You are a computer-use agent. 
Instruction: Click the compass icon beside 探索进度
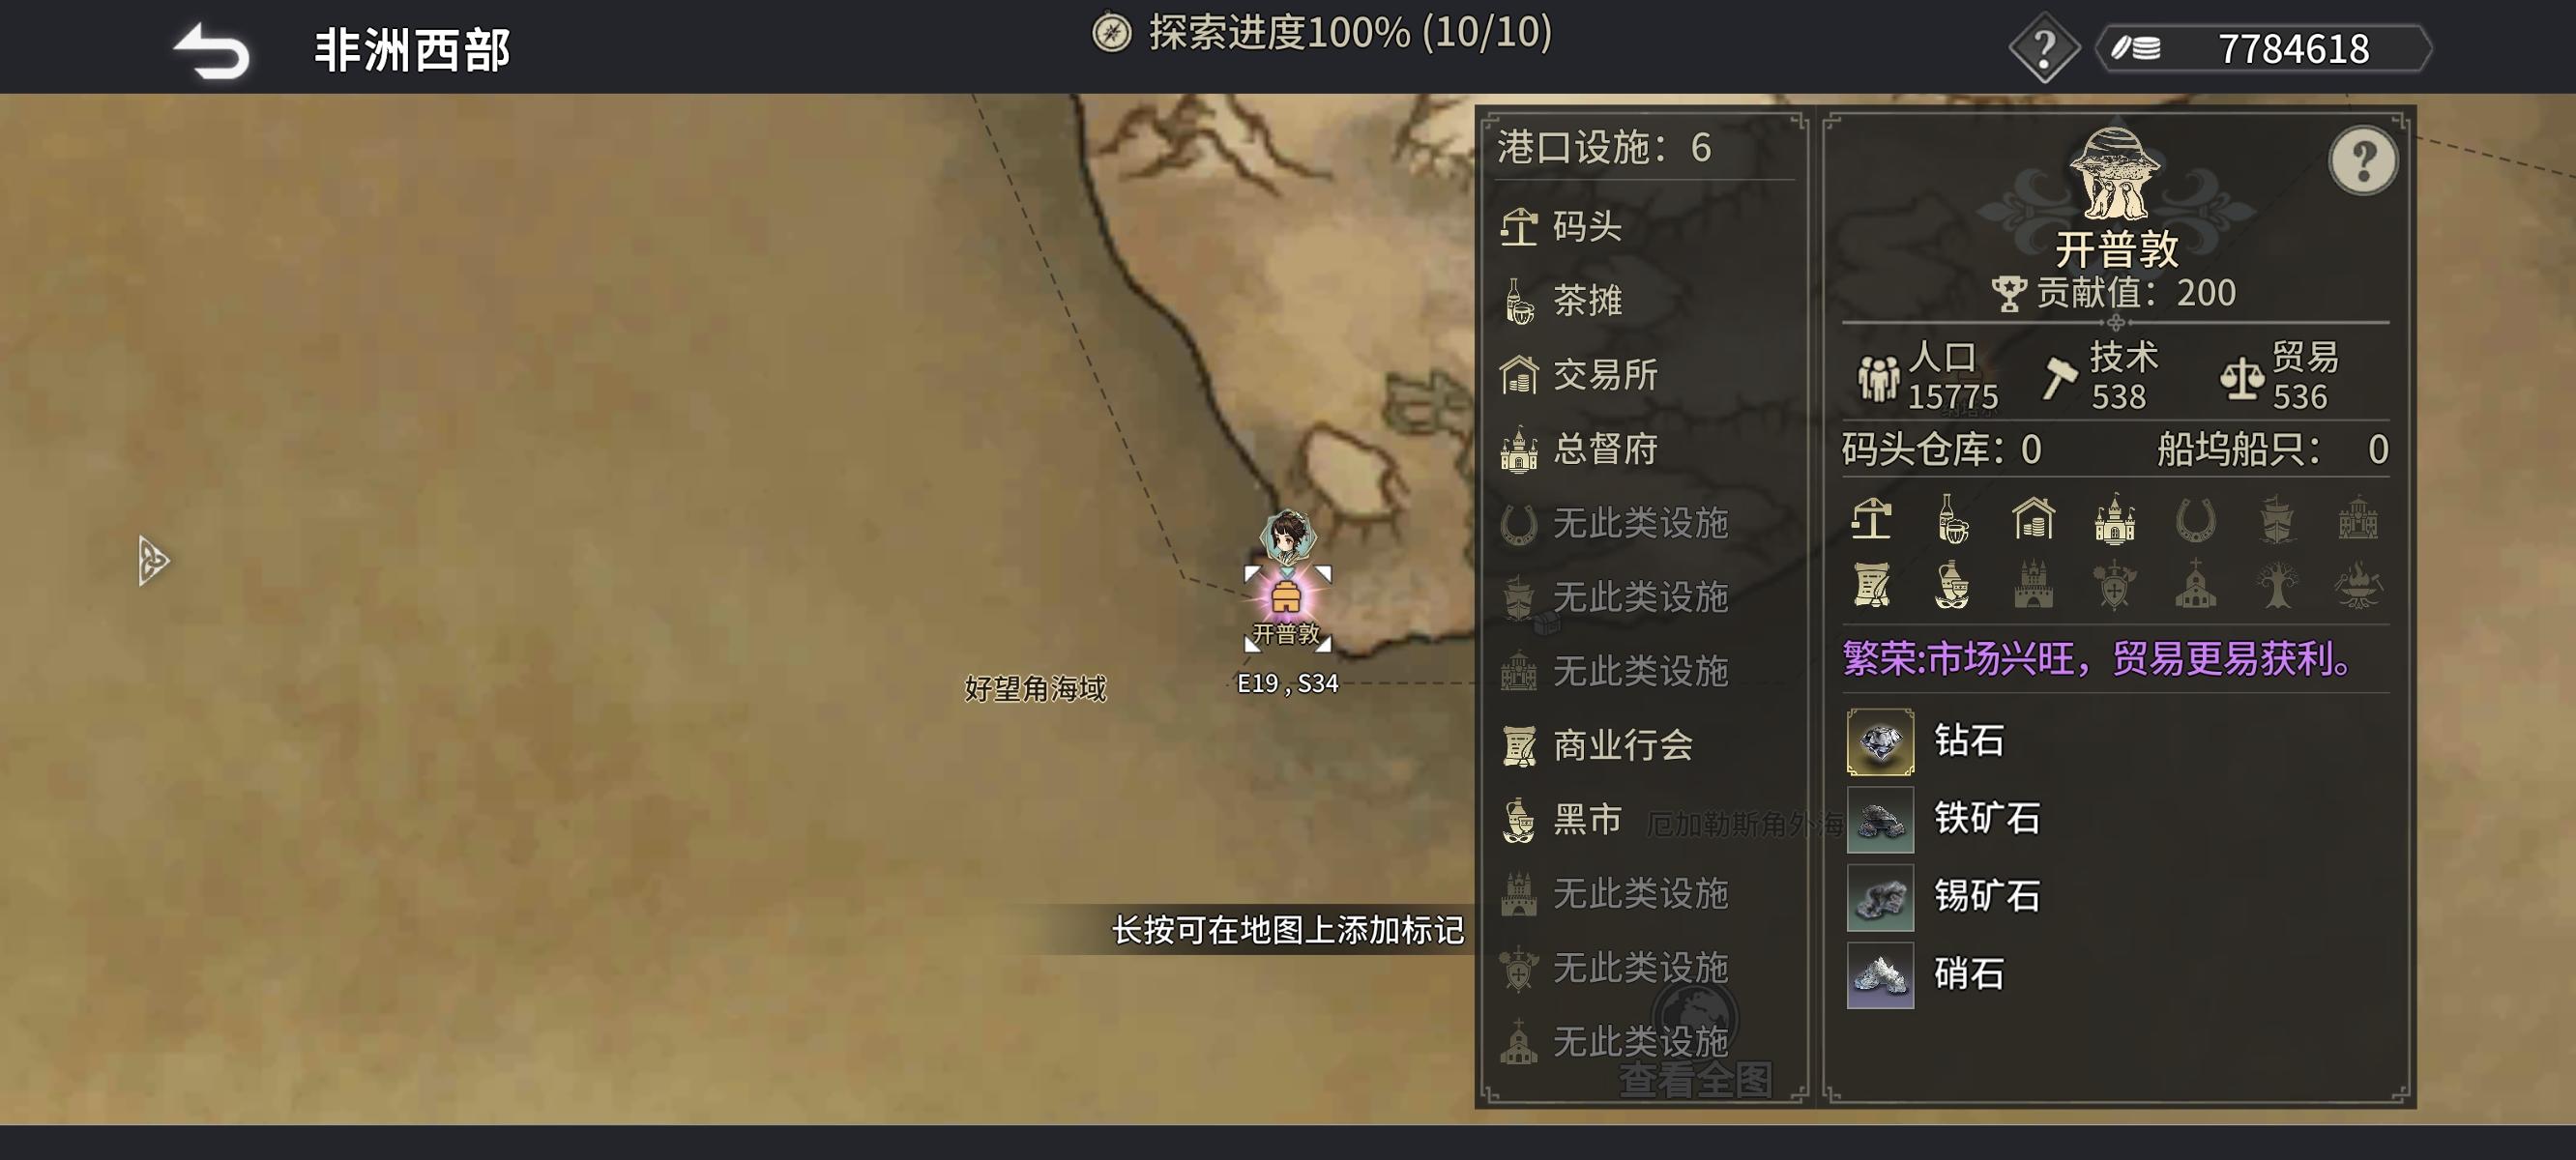click(x=1111, y=32)
